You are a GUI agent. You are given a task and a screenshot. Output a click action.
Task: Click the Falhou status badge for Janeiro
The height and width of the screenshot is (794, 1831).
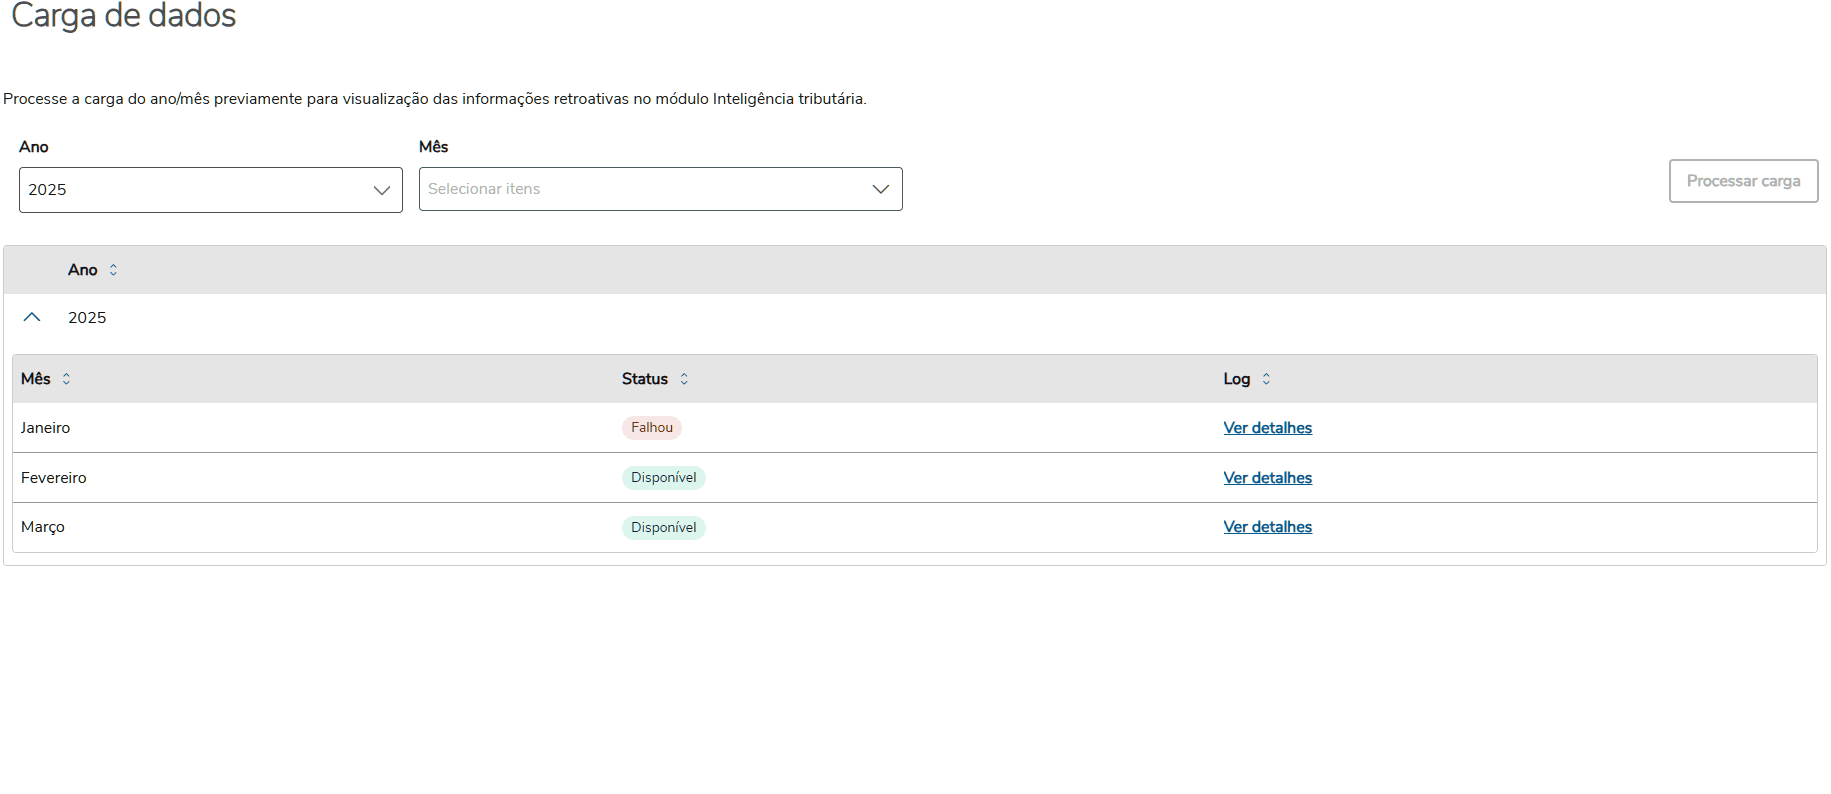click(652, 428)
